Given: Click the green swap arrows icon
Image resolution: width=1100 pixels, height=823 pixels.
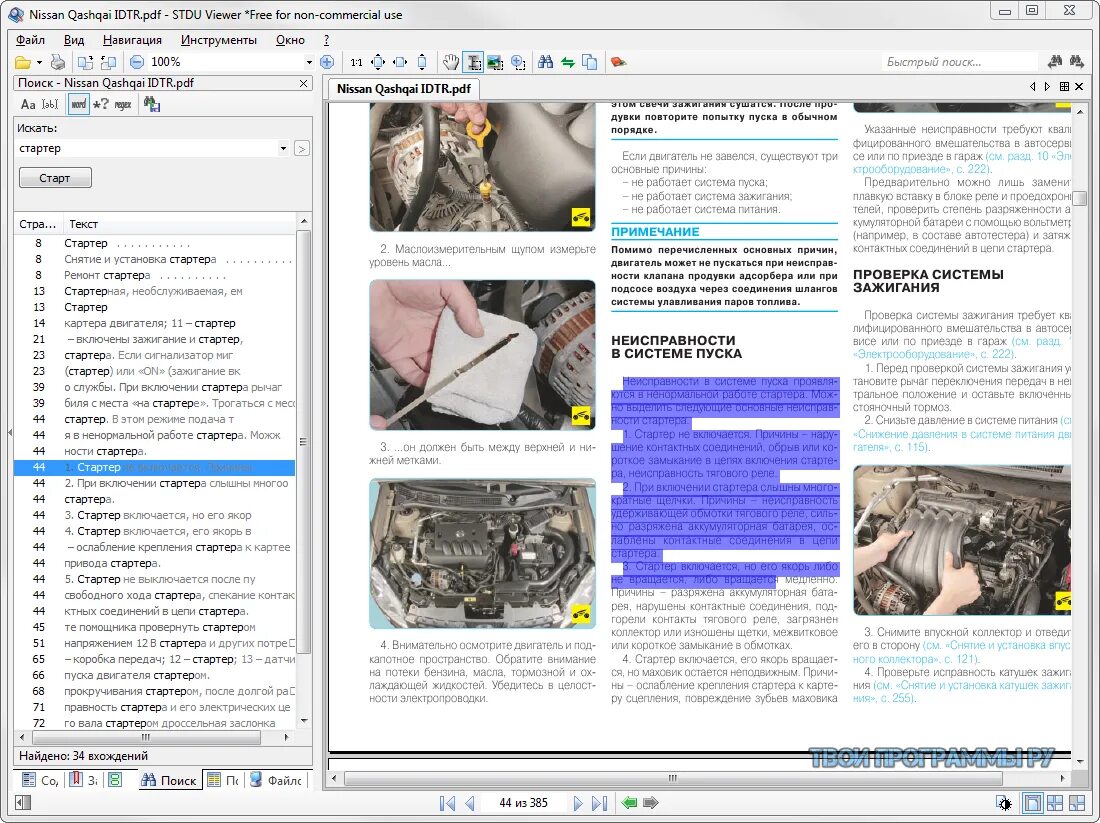Looking at the screenshot, I should 568,62.
